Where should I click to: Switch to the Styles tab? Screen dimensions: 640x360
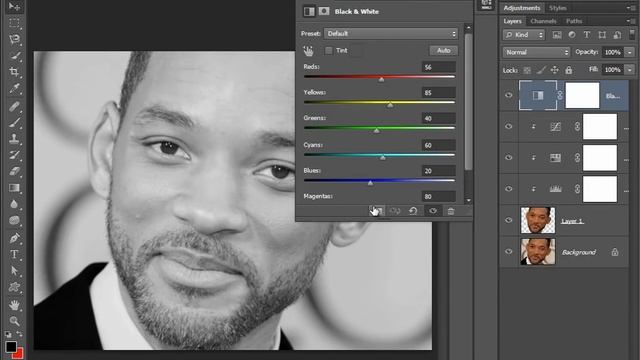(x=558, y=8)
